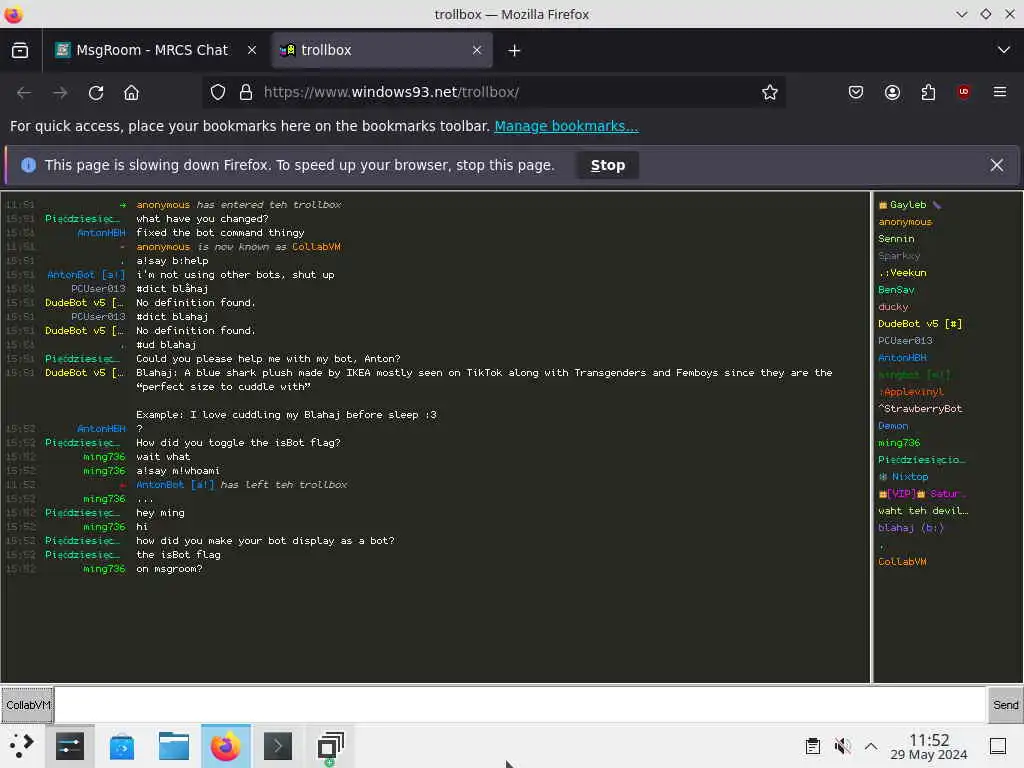This screenshot has height=768, width=1024.
Task: Launch Discover store from the taskbar
Action: [x=121, y=746]
